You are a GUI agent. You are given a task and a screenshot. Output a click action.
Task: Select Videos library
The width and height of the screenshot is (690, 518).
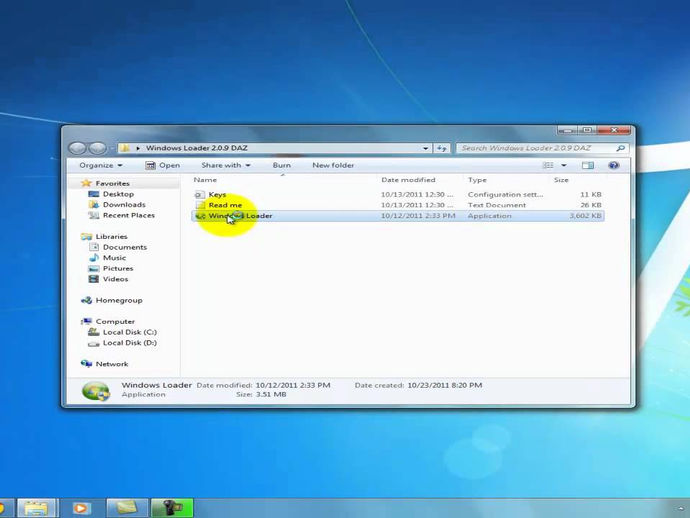coord(115,279)
